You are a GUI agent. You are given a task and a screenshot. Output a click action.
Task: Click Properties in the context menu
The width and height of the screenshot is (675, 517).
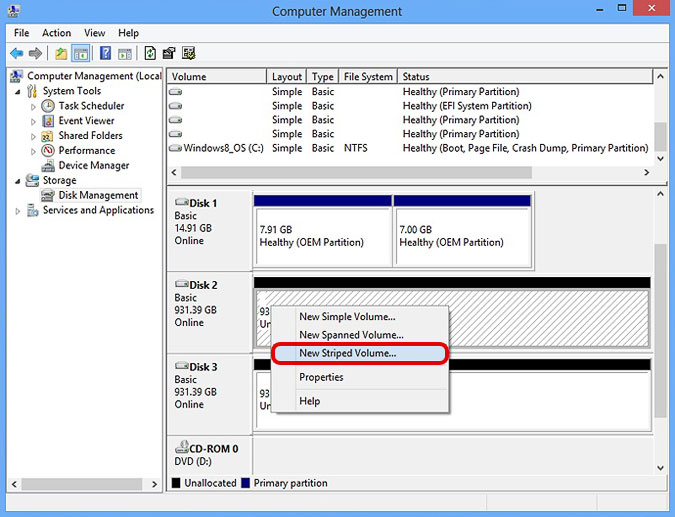321,377
